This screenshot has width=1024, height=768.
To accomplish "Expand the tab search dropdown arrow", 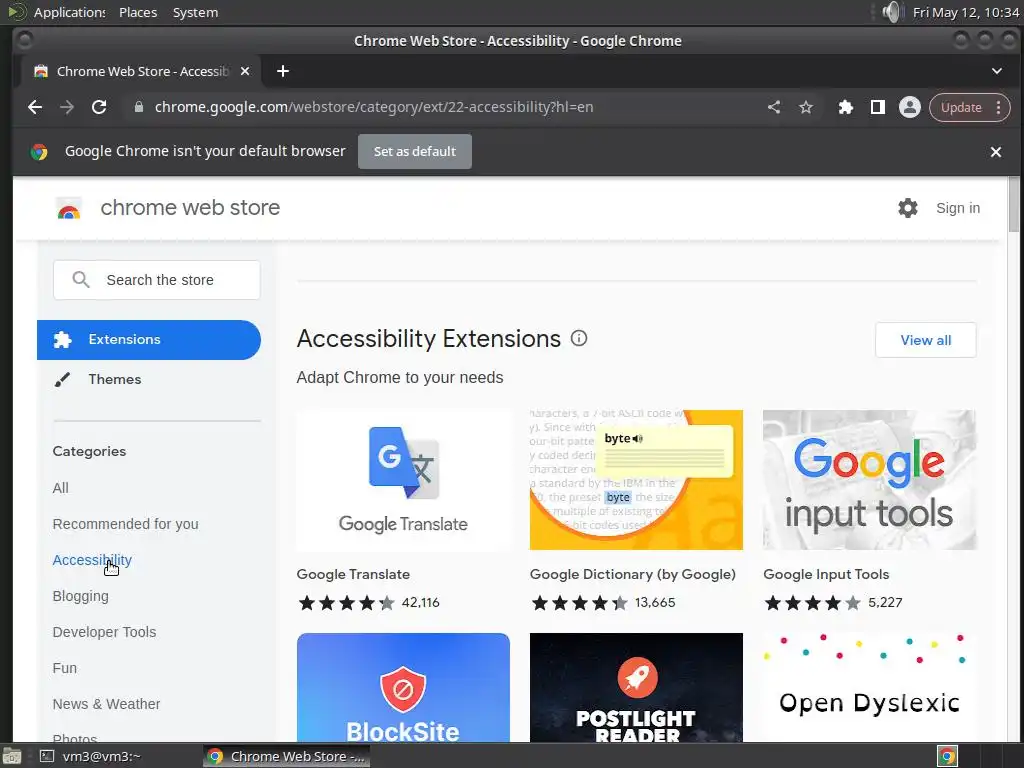I will click(x=997, y=71).
